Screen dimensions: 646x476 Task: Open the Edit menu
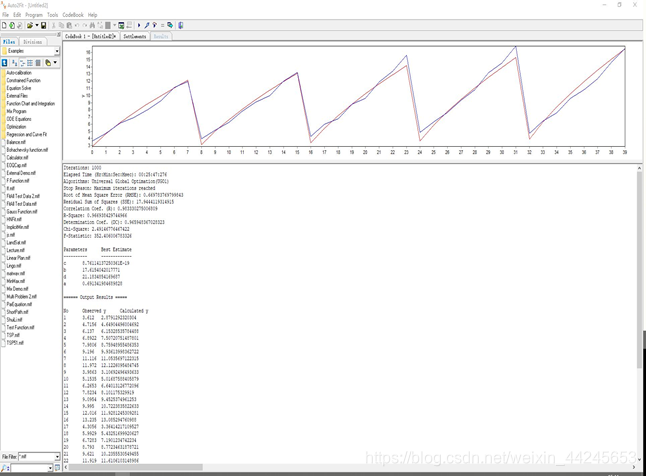click(17, 15)
